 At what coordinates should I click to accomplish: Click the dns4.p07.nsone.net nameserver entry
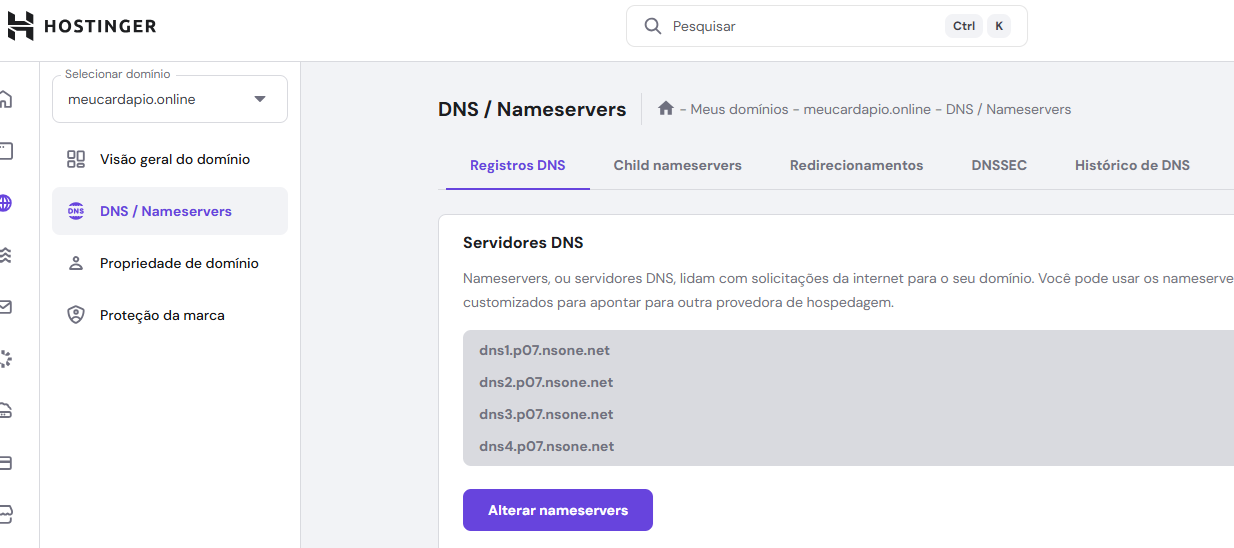pos(547,446)
